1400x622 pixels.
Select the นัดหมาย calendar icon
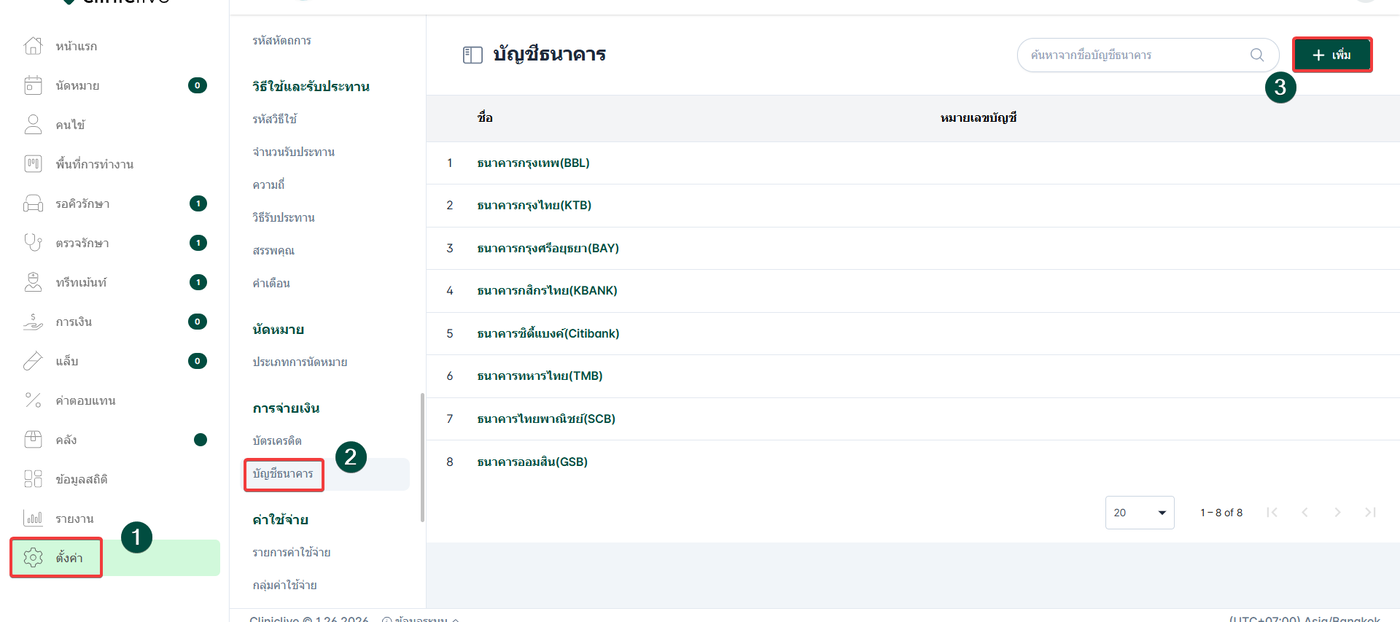click(33, 85)
